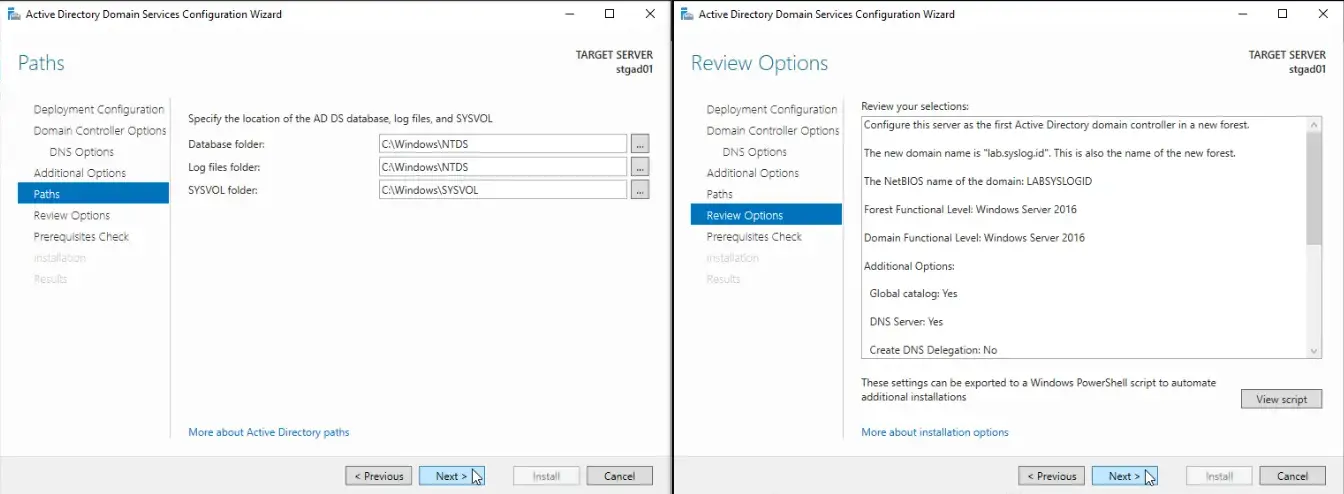The image size is (1344, 494).
Task: Go to DNS Options in Paths window
Action: point(81,152)
